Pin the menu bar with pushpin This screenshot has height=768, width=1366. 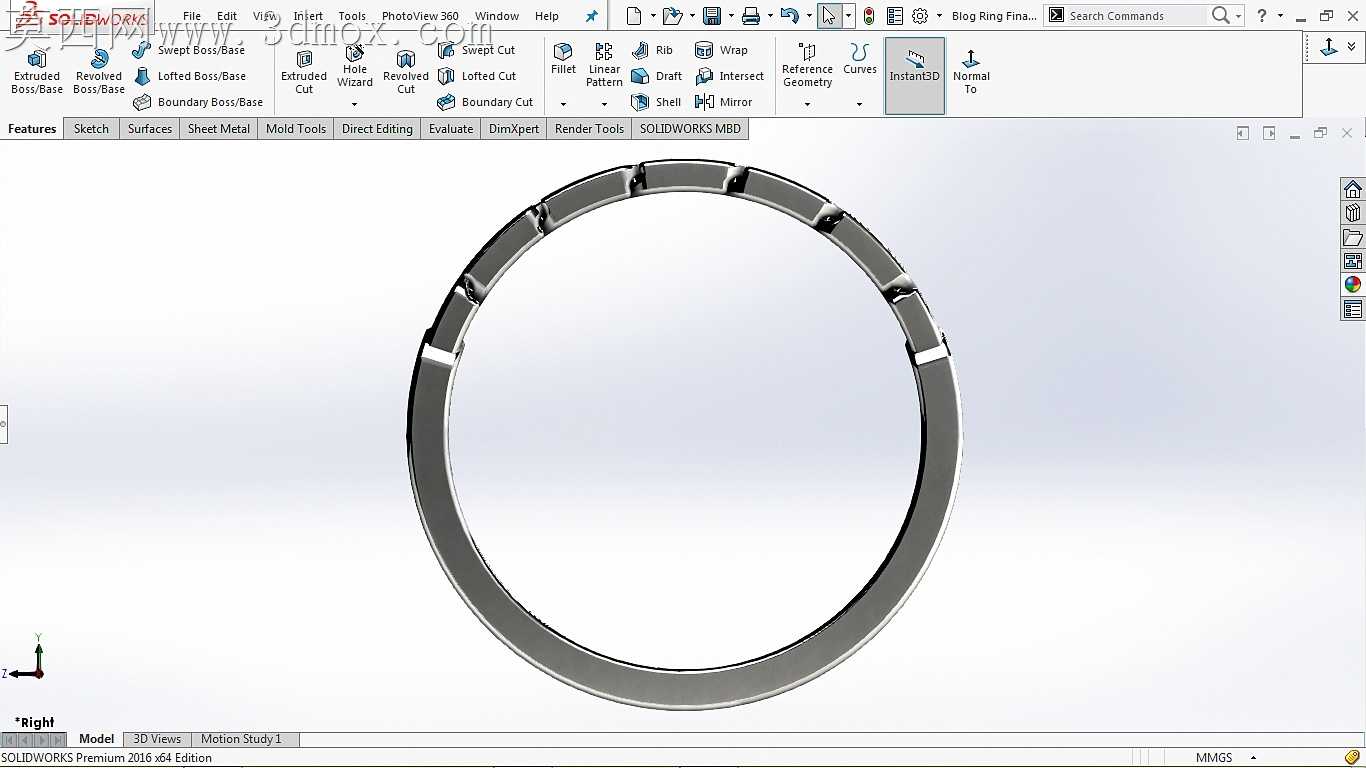click(591, 16)
